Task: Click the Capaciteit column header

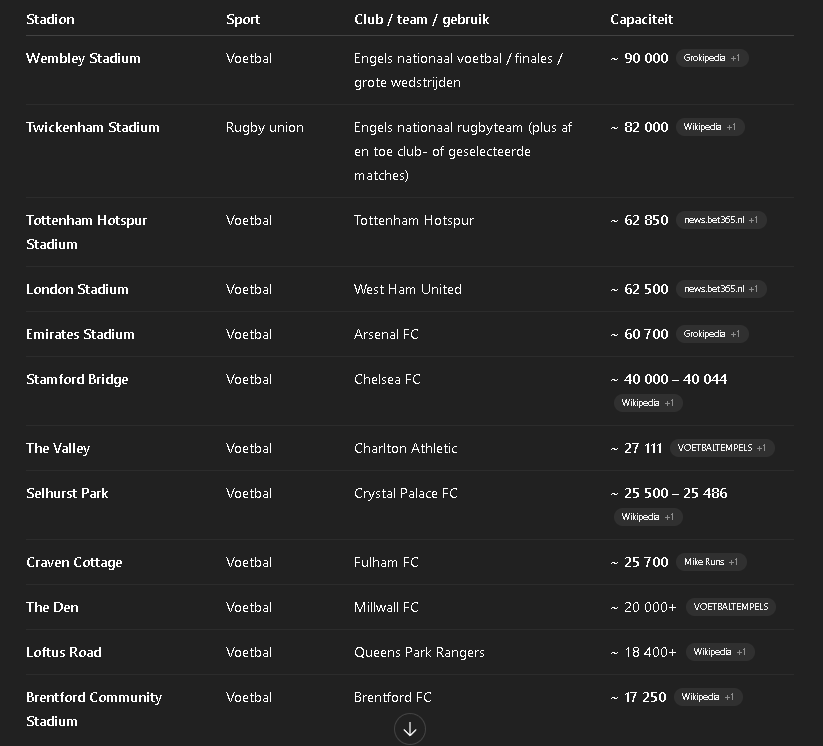Action: pyautogui.click(x=641, y=19)
